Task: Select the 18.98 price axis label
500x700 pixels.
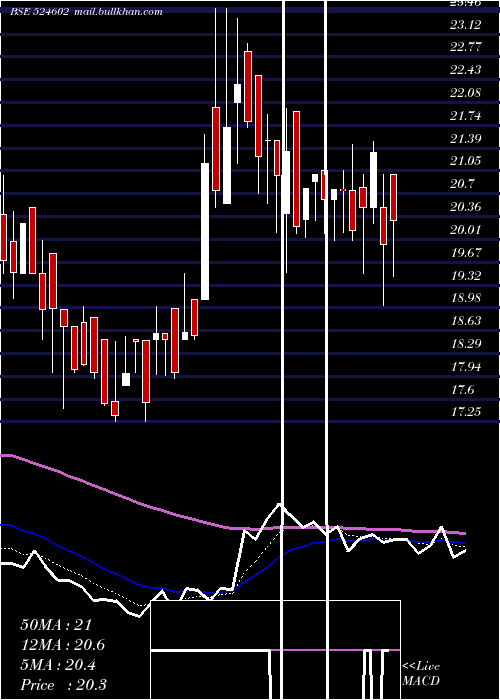Action: pos(465,298)
